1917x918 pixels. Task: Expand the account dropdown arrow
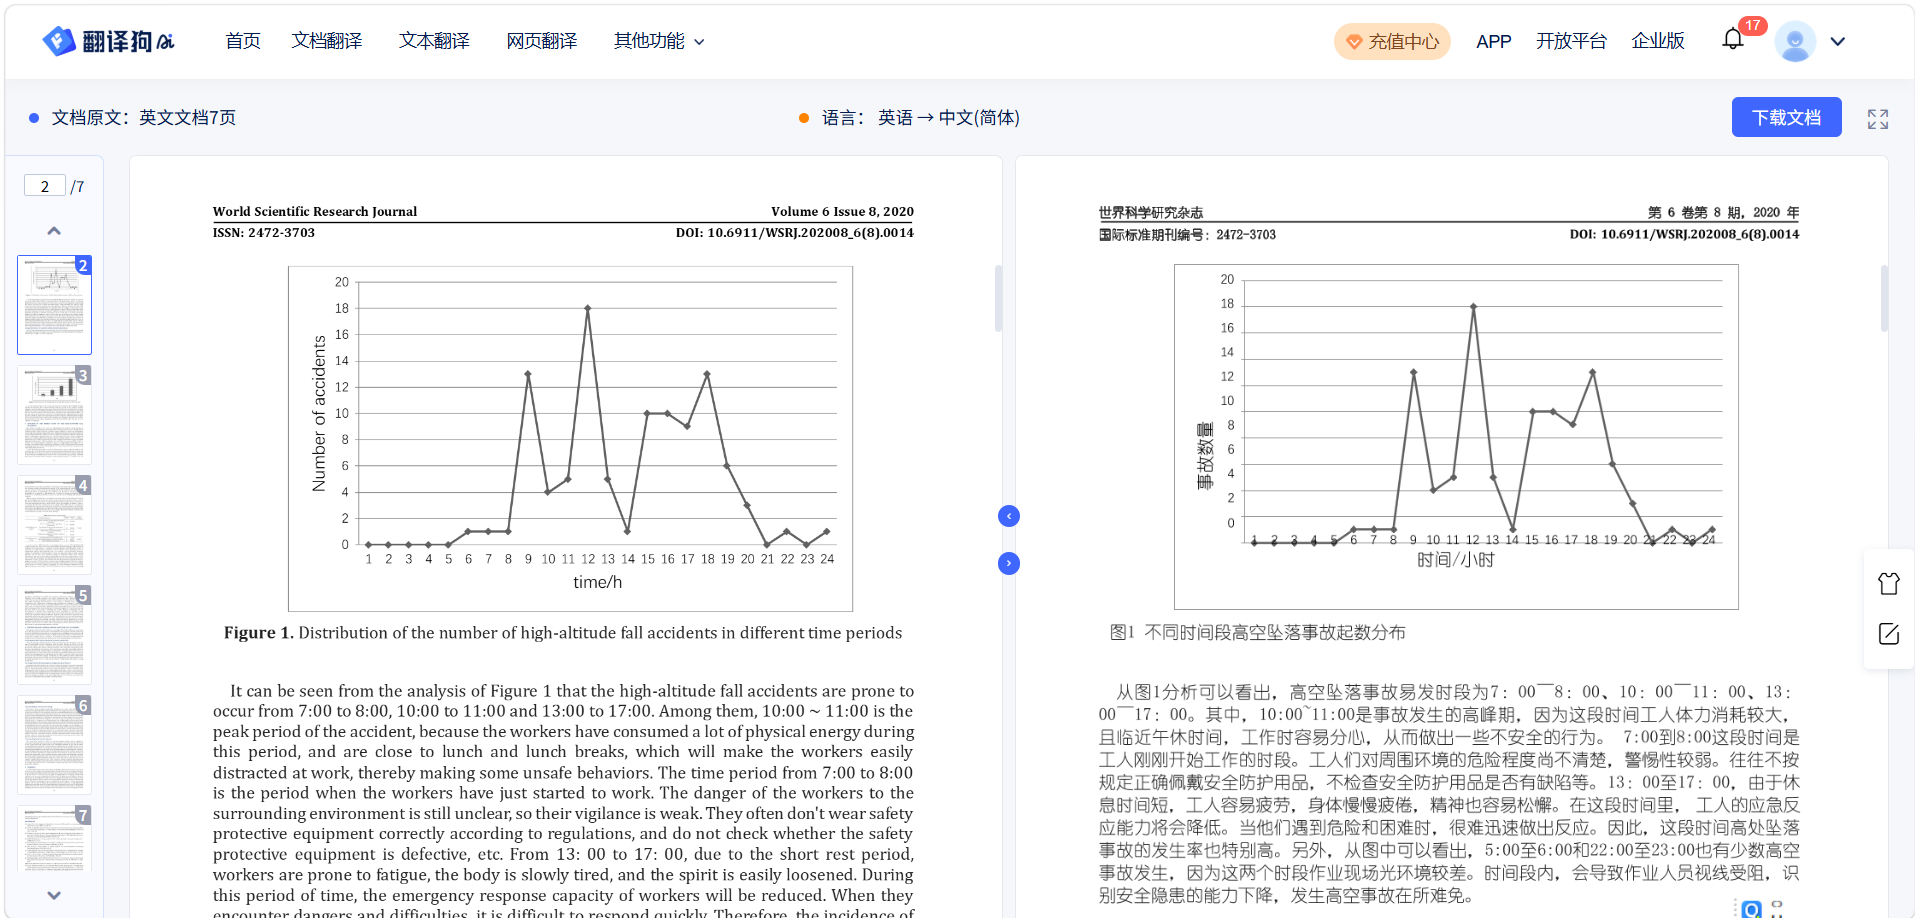point(1838,41)
